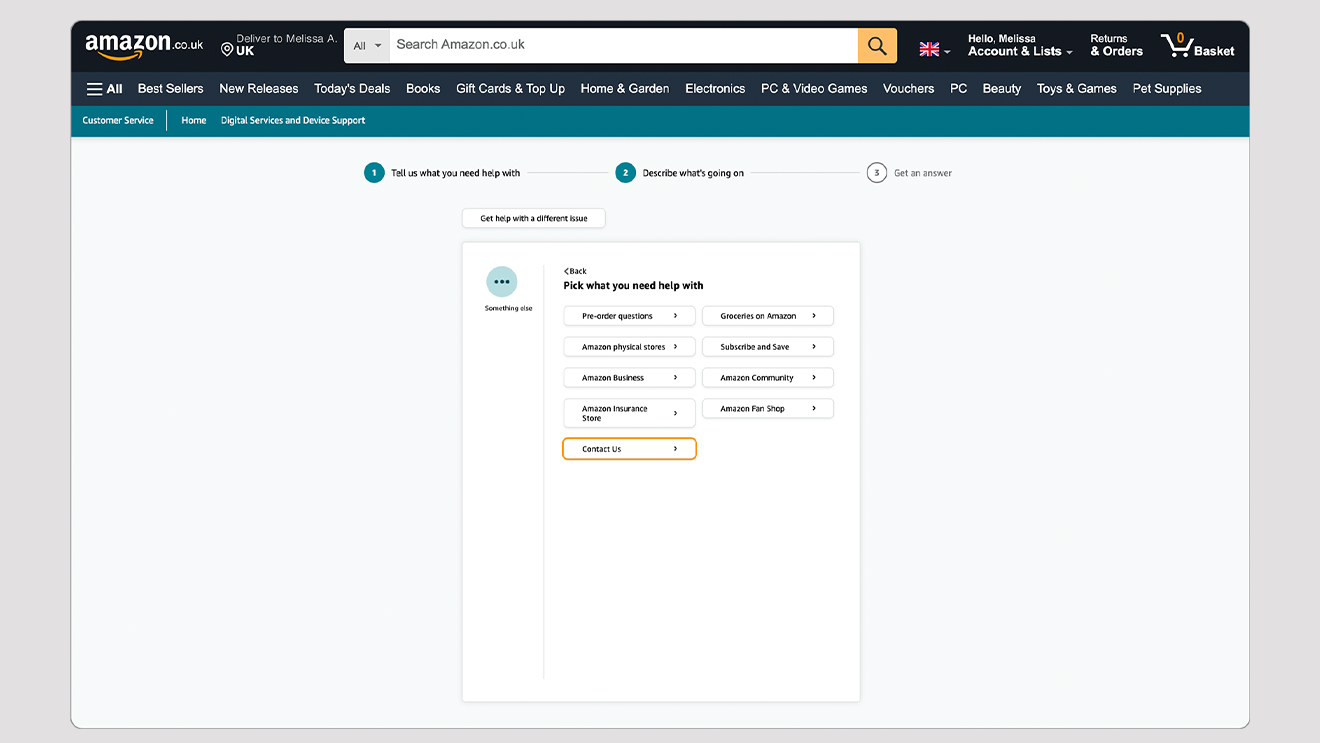The width and height of the screenshot is (1320, 743).
Task: Click the Contact Us button
Action: 629,449
